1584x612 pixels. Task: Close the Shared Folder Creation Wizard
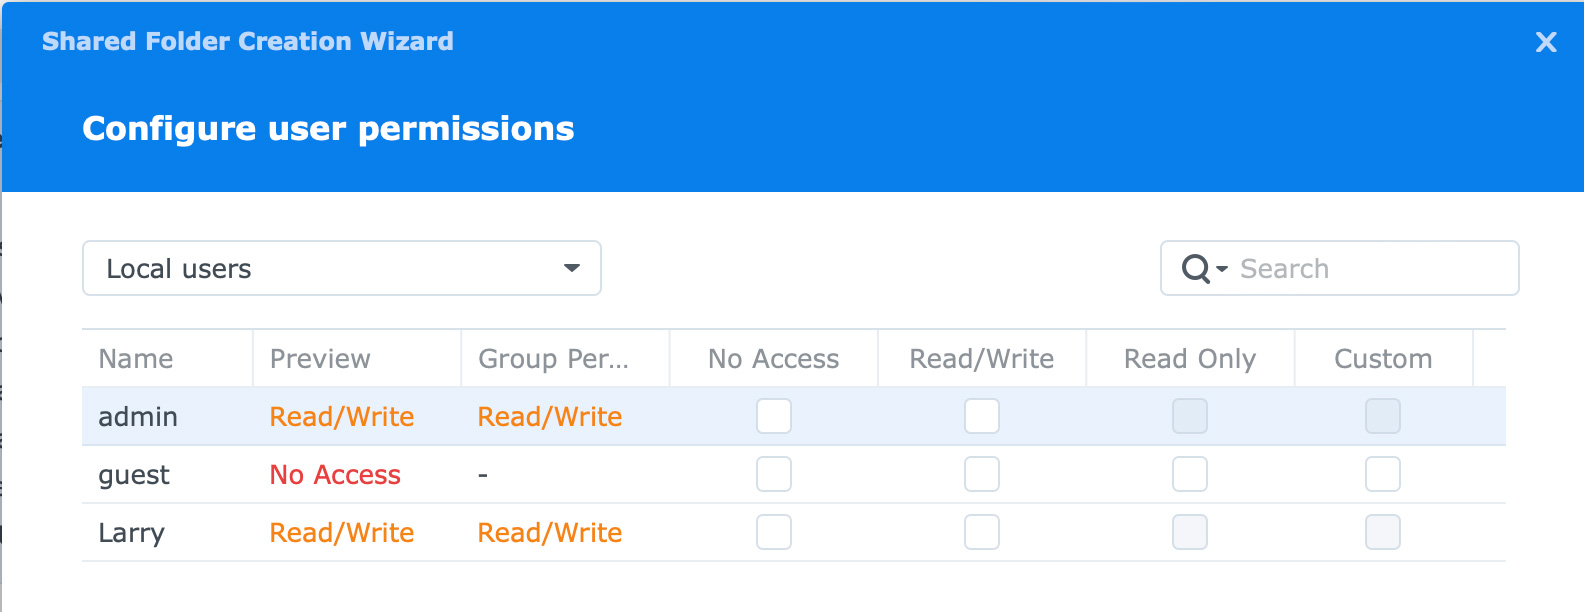point(1546,42)
